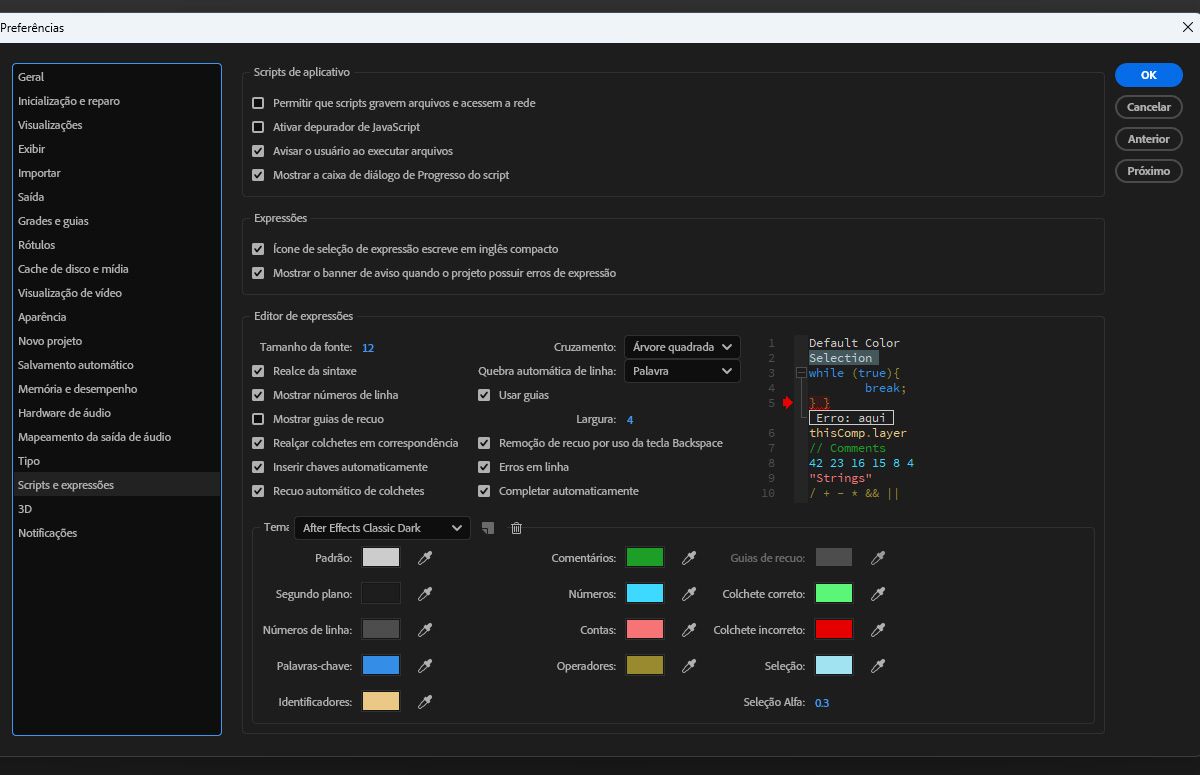Uncheck Mostrar o banner de aviso checkbox

[x=258, y=273]
